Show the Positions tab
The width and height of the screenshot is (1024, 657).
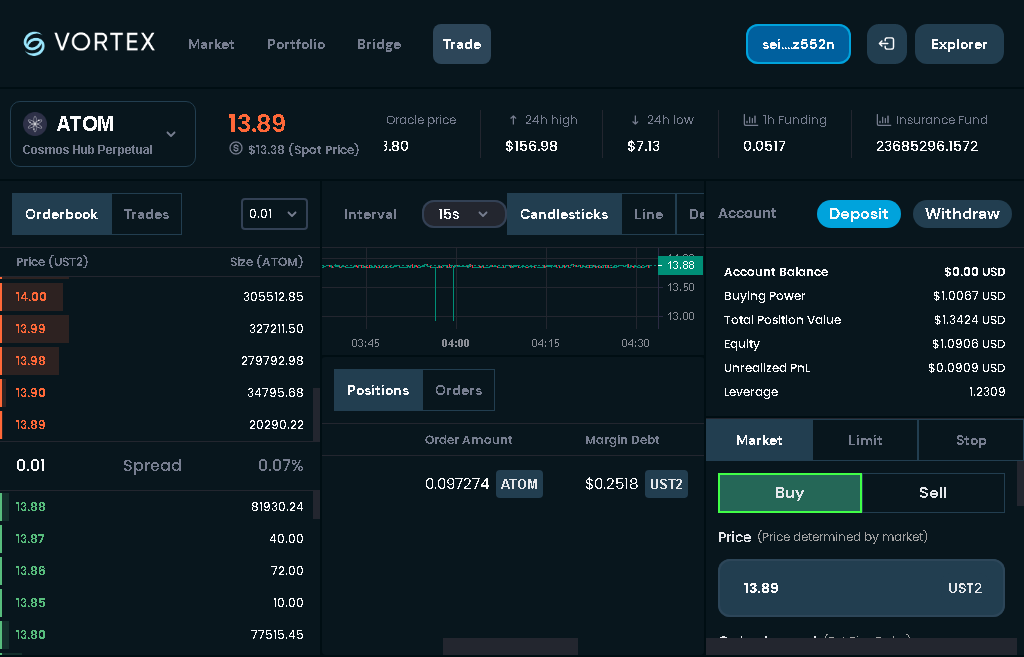[x=378, y=391]
